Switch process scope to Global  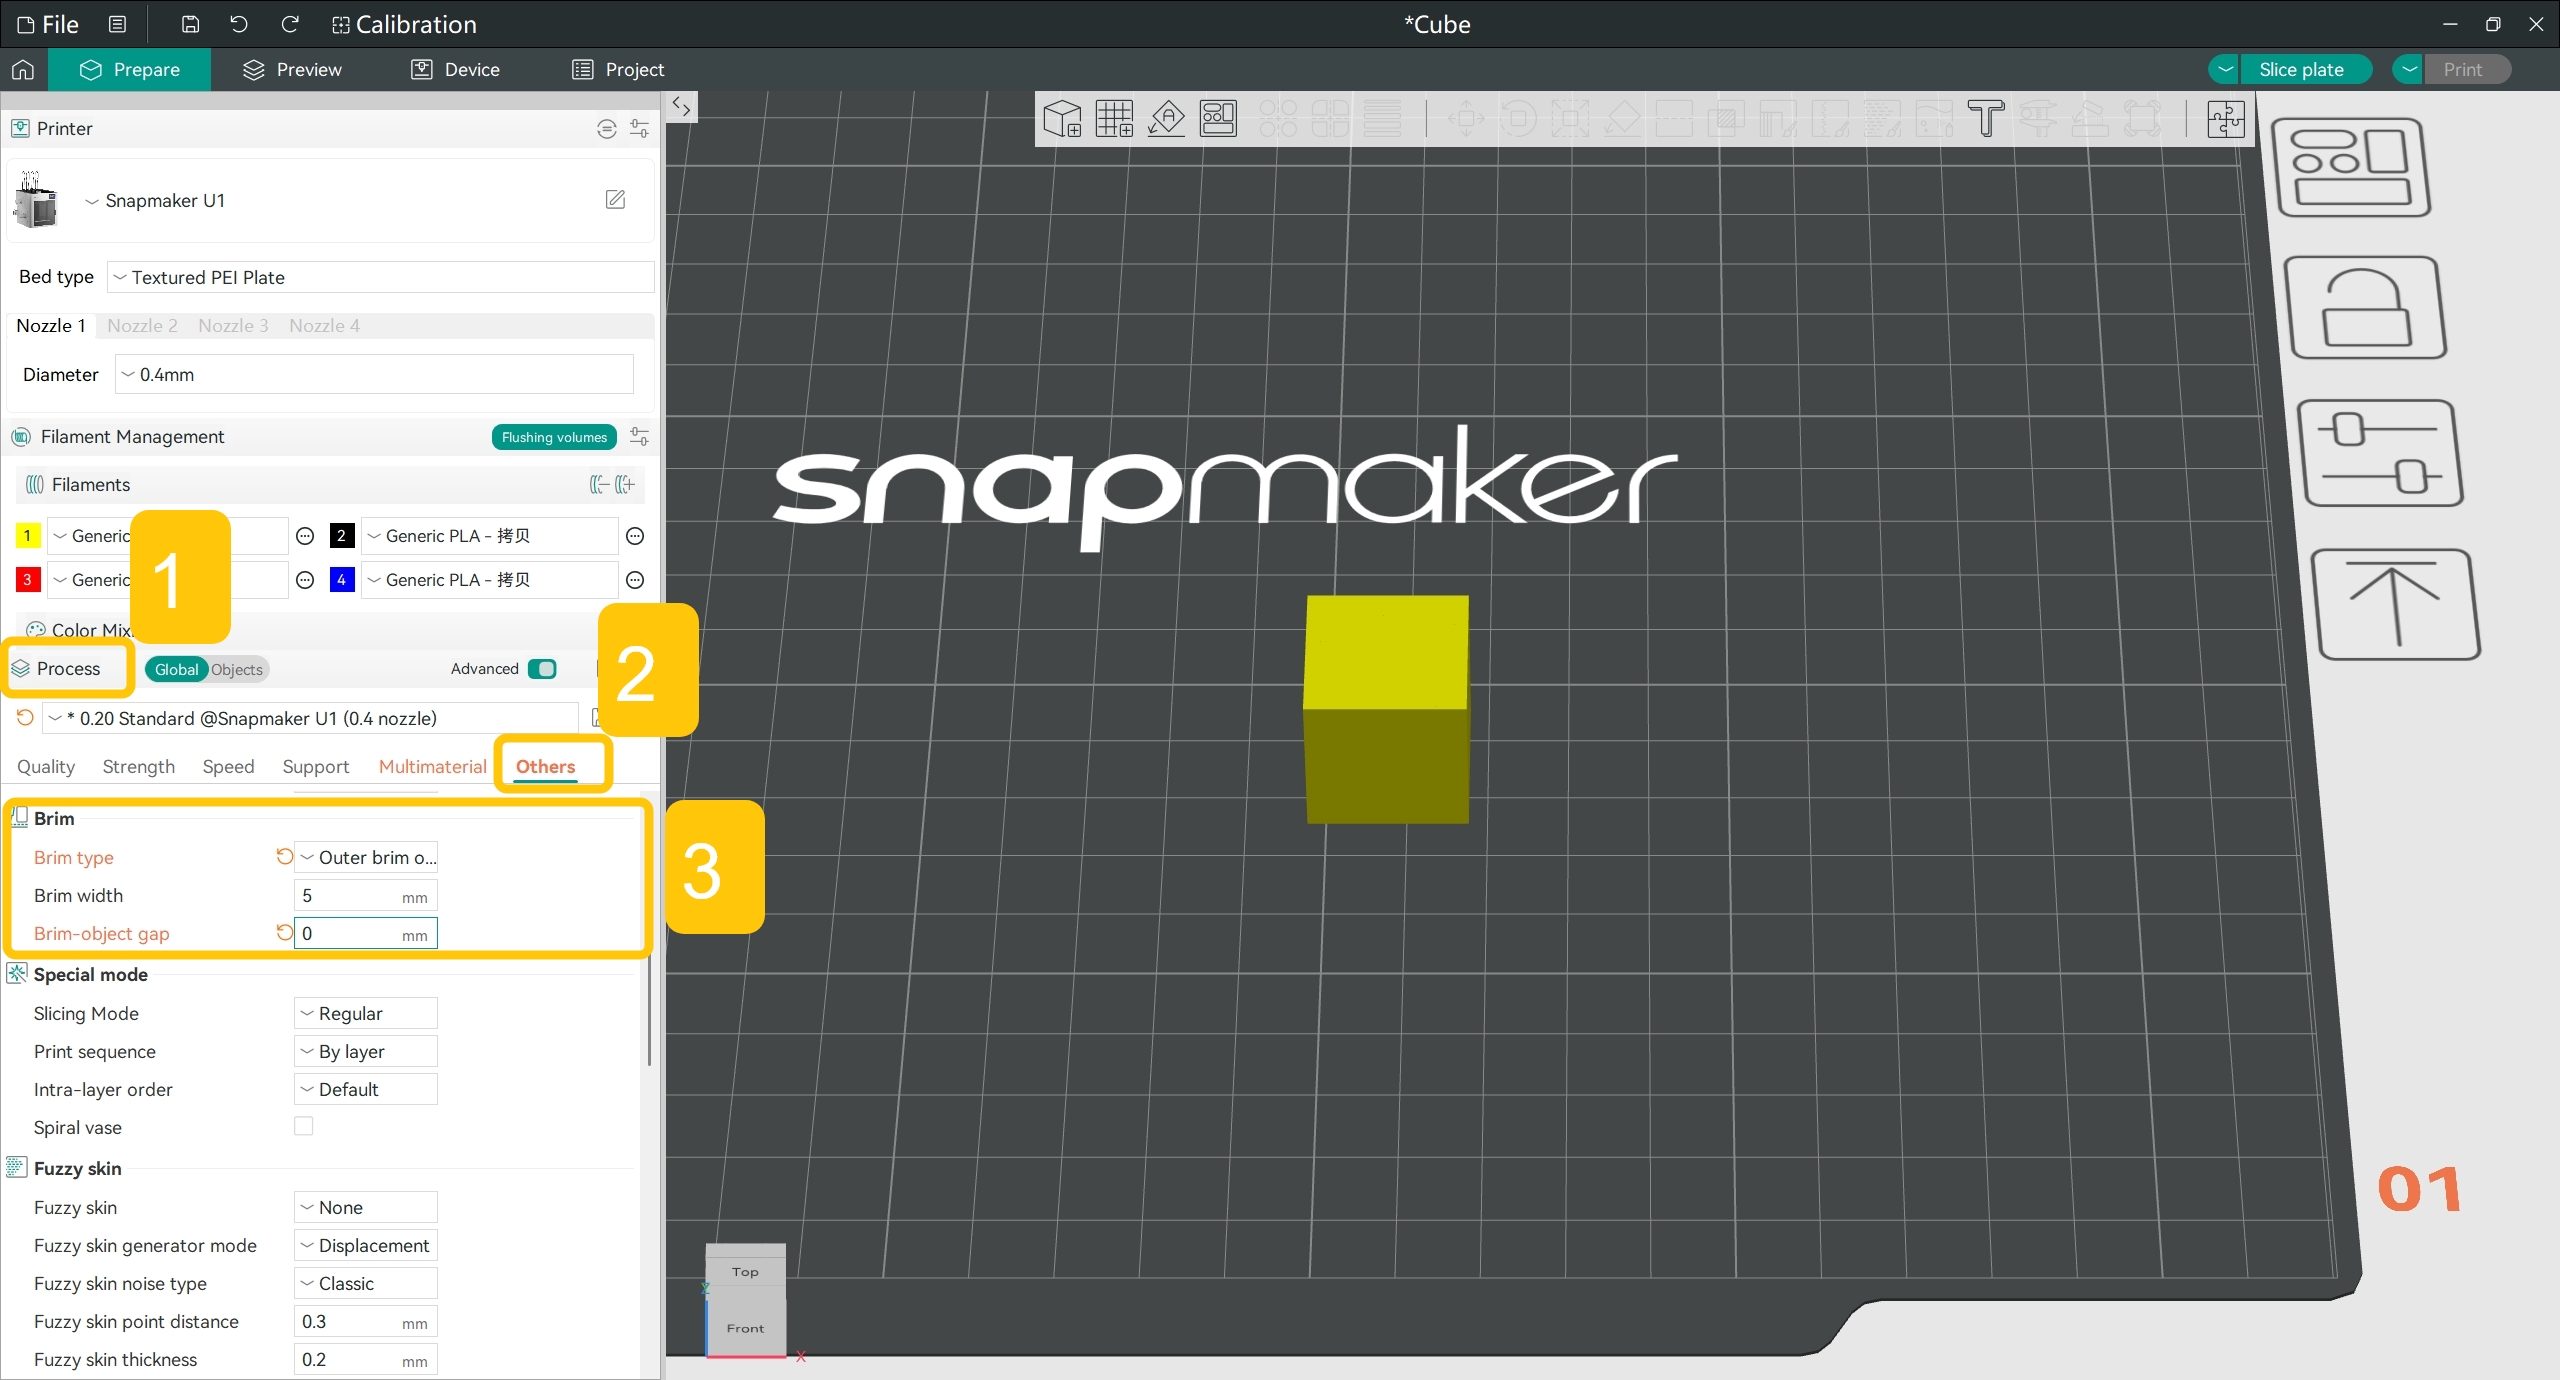[176, 669]
